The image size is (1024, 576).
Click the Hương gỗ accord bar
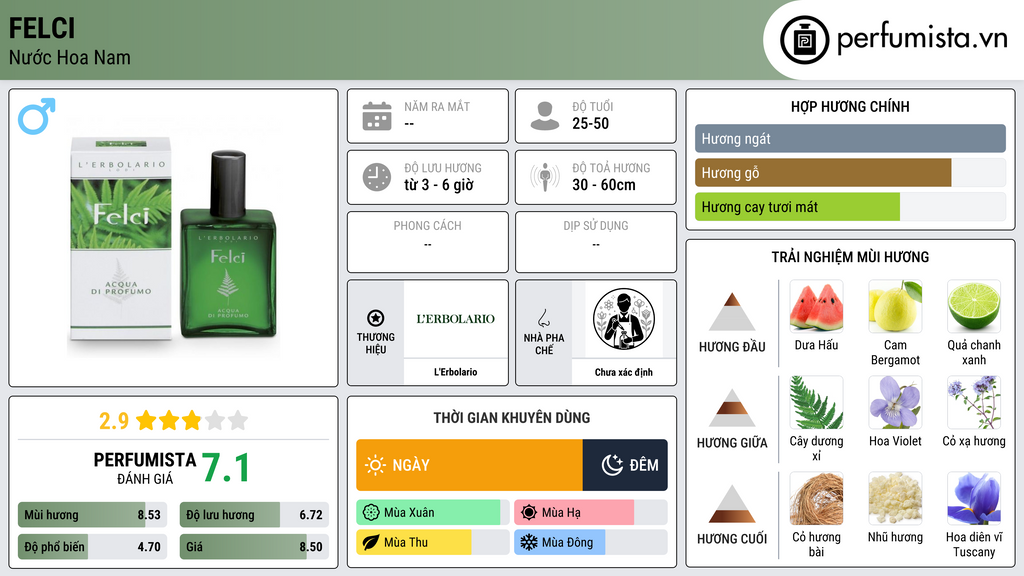point(850,173)
